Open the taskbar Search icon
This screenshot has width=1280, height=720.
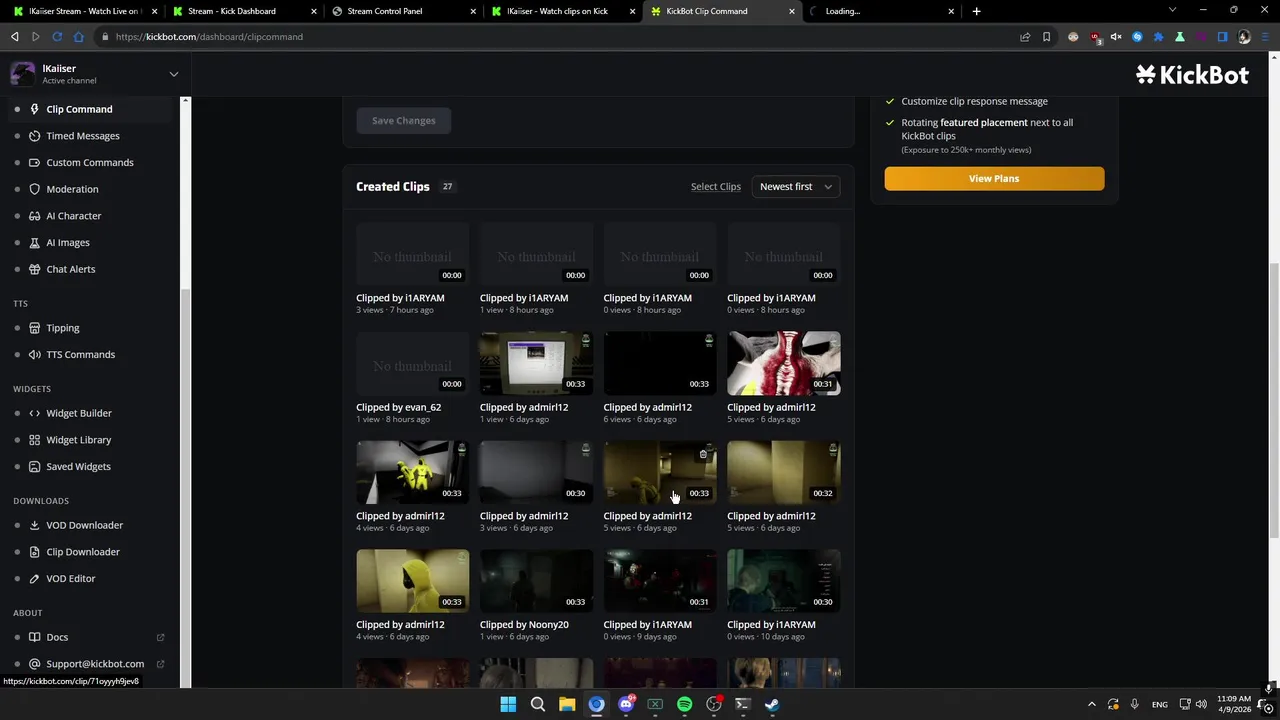tap(537, 704)
